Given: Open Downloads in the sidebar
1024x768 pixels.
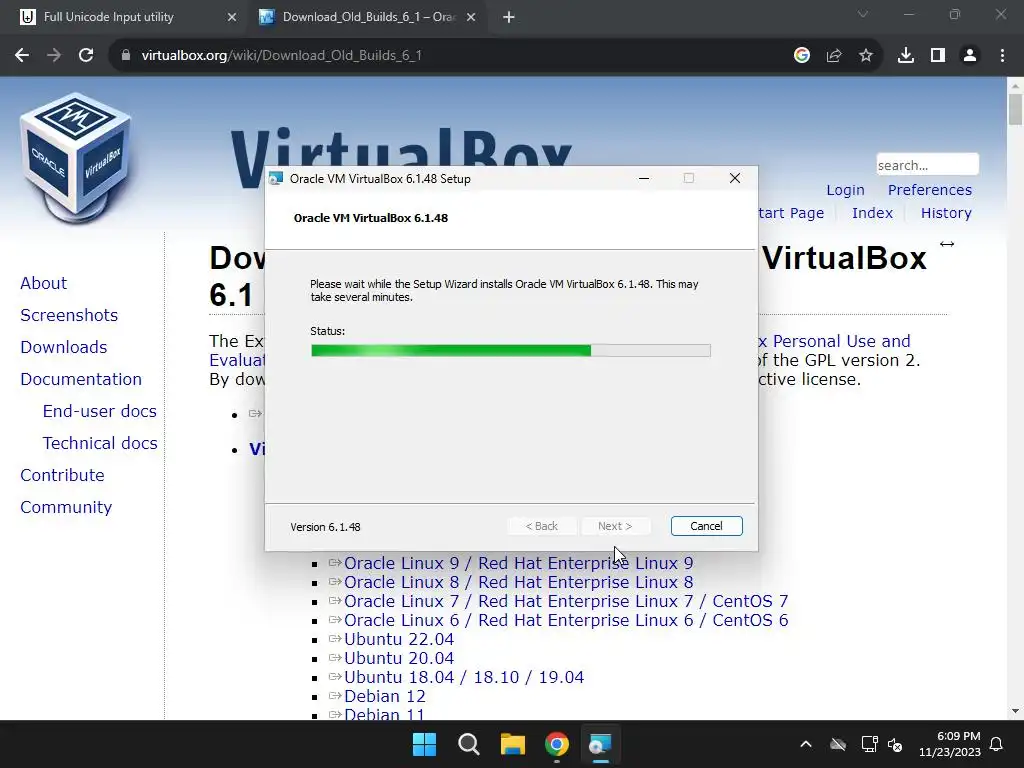Looking at the screenshot, I should point(63,347).
